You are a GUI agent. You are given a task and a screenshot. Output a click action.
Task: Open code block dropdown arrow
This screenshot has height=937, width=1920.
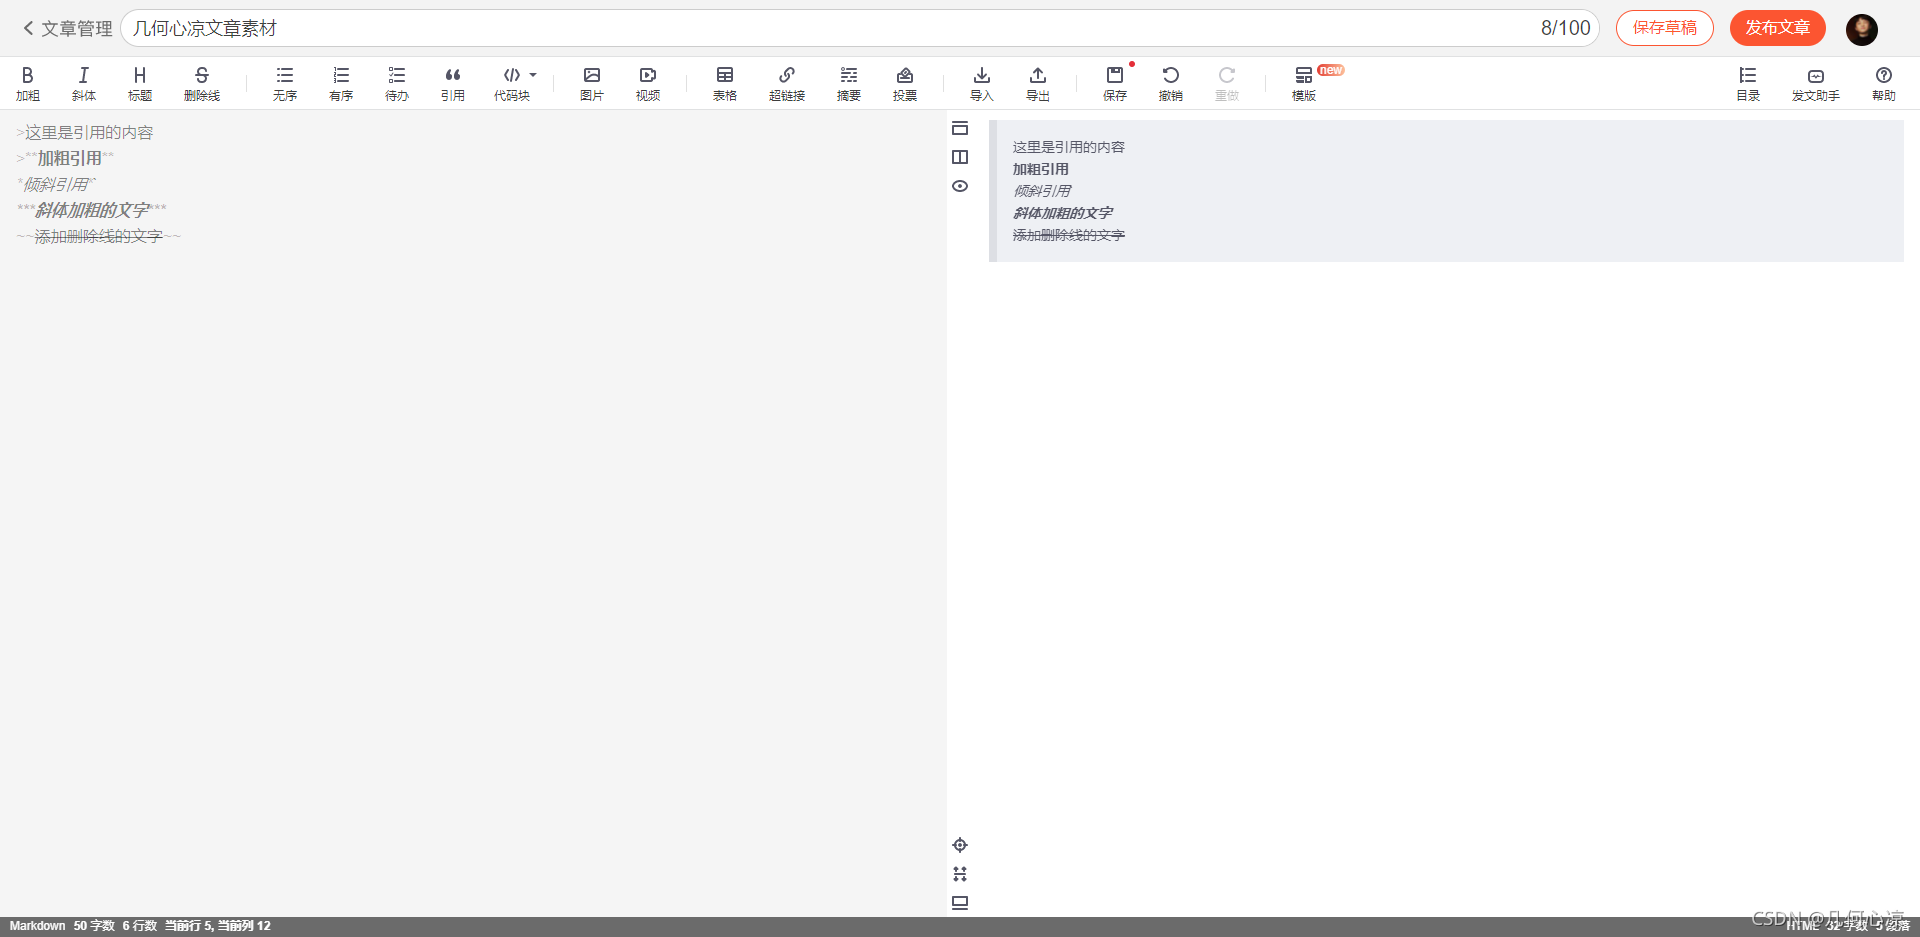[x=533, y=75]
